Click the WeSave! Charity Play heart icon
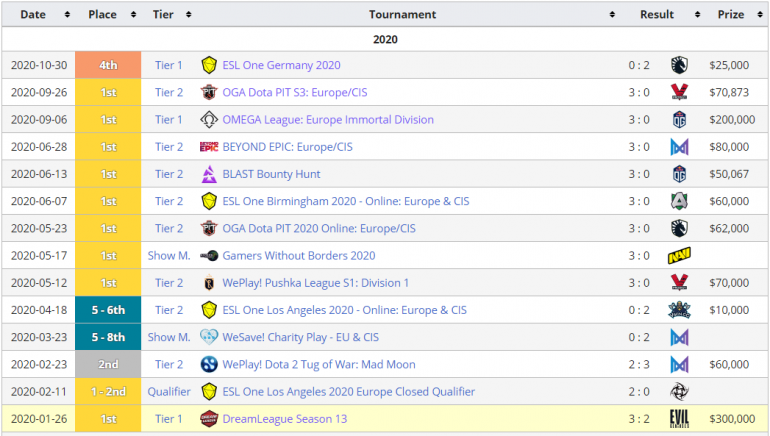The width and height of the screenshot is (770, 436). point(209,337)
